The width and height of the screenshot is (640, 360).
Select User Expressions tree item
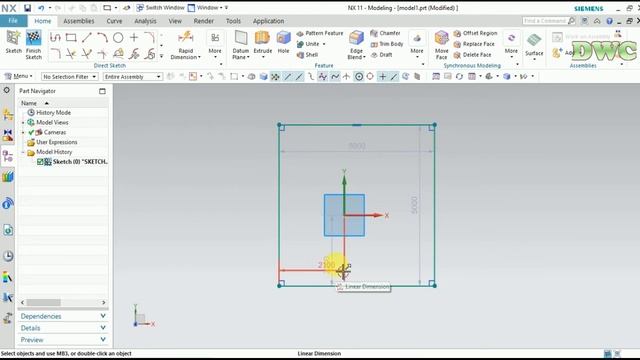click(57, 142)
